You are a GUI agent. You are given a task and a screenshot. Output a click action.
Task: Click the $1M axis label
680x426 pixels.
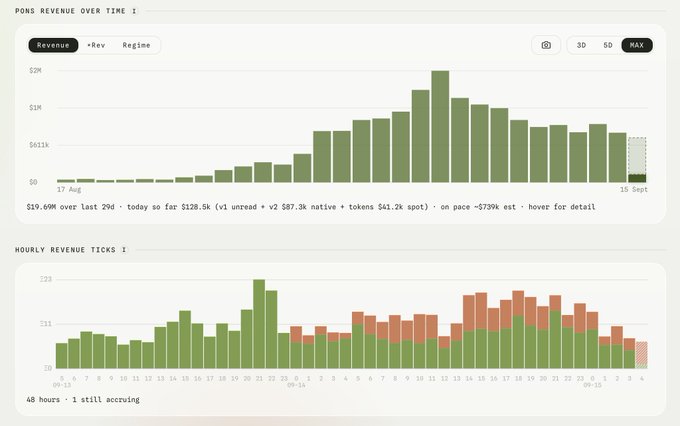point(35,108)
